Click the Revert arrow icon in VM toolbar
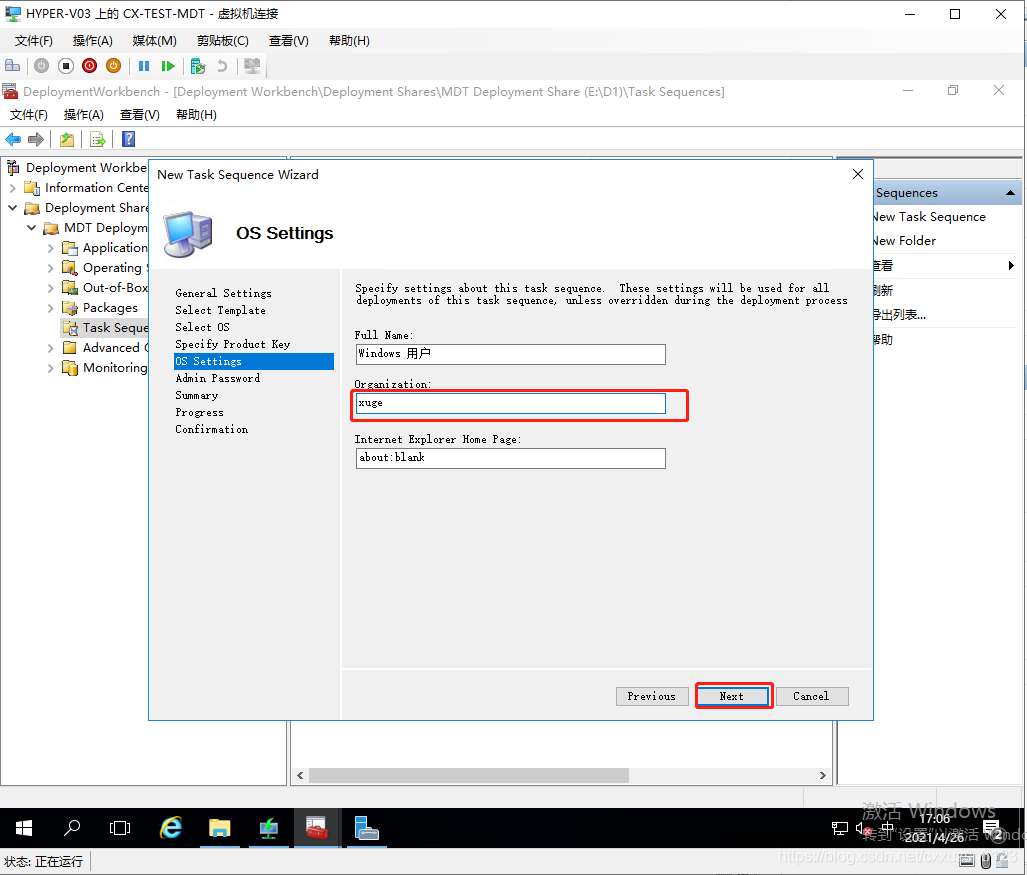This screenshot has width=1027, height=875. [222, 65]
